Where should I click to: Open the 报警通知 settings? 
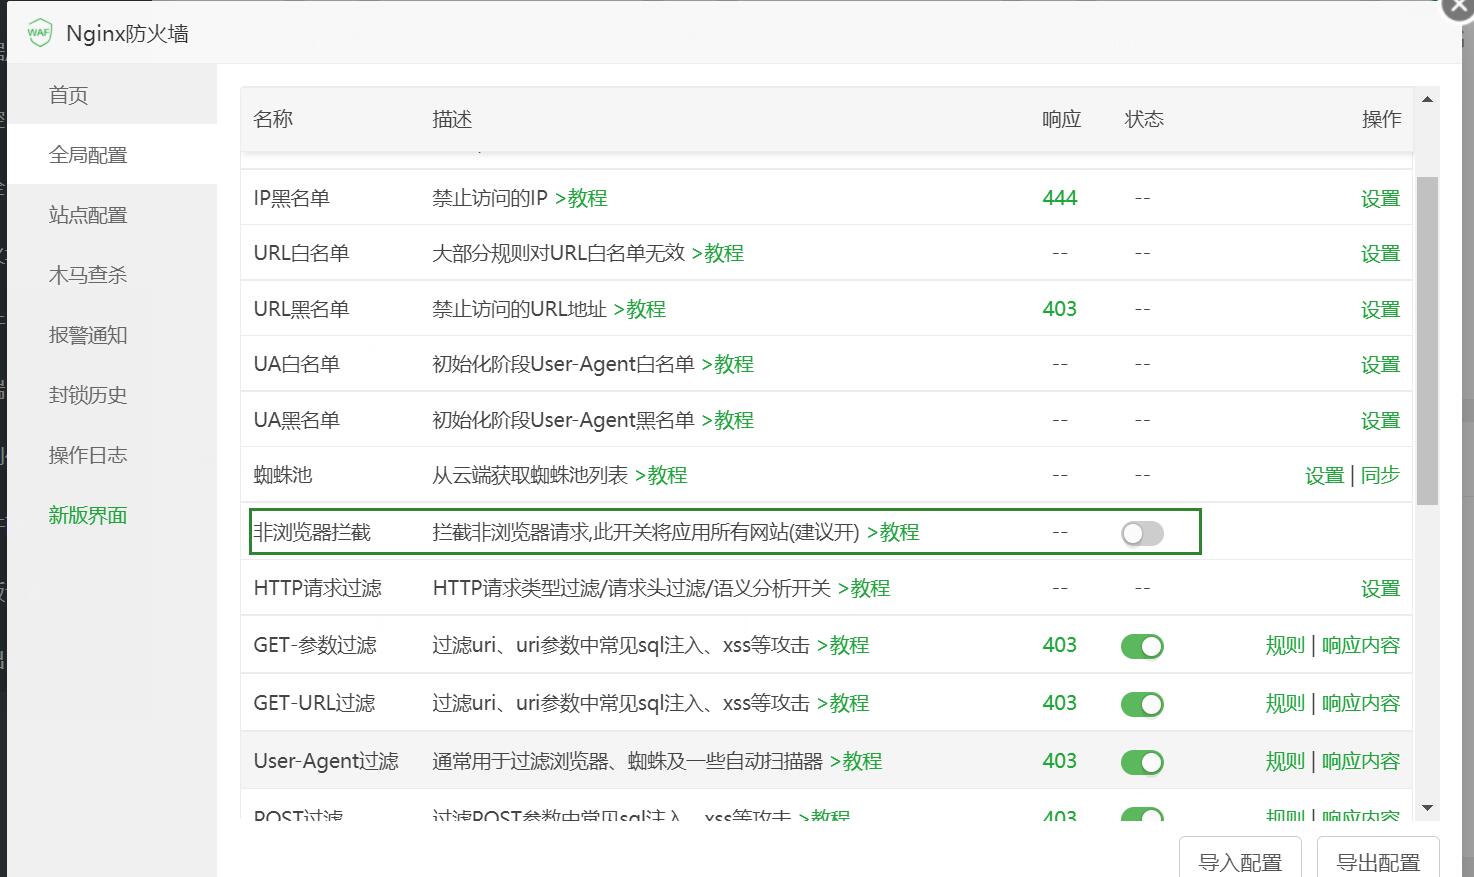point(86,335)
